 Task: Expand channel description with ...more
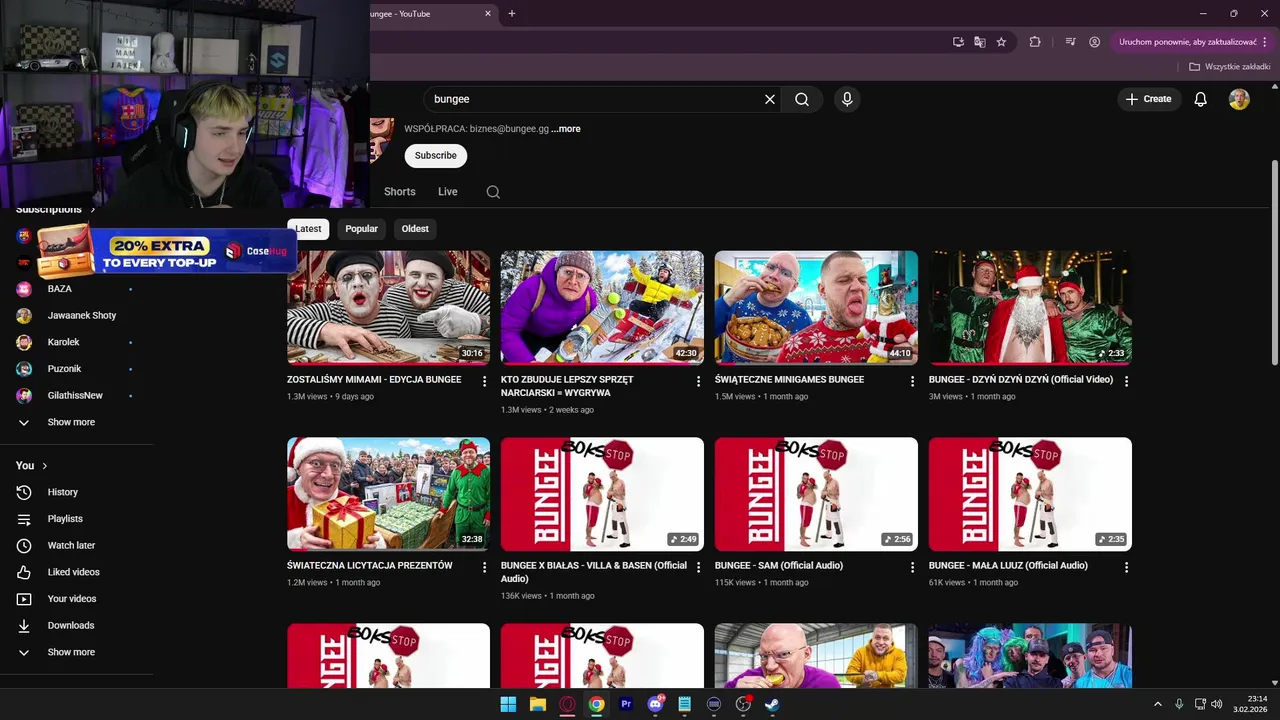point(566,129)
